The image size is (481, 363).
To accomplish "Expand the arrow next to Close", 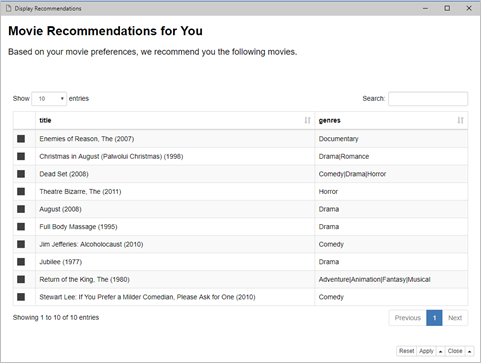I will pos(469,351).
